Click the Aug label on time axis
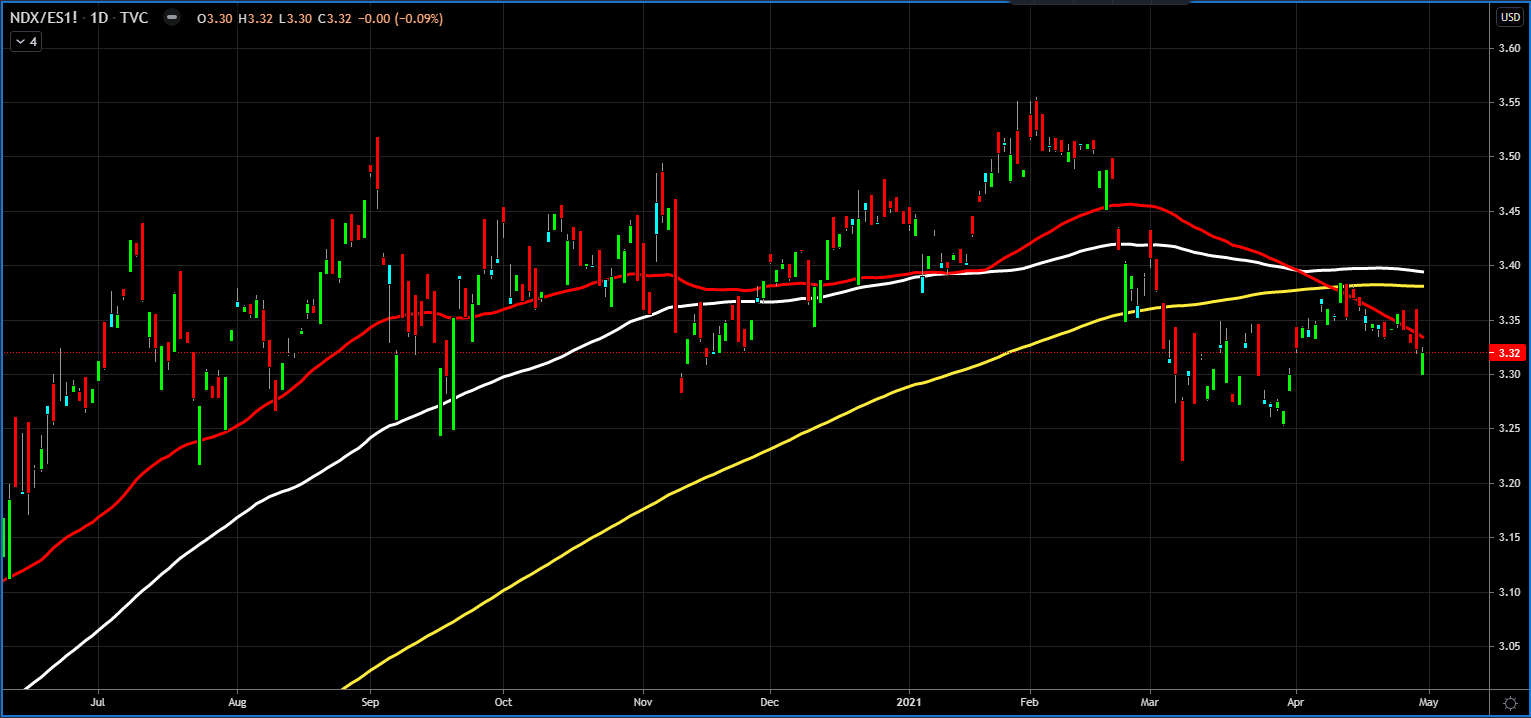Viewport: 1531px width, 718px height. (x=237, y=703)
